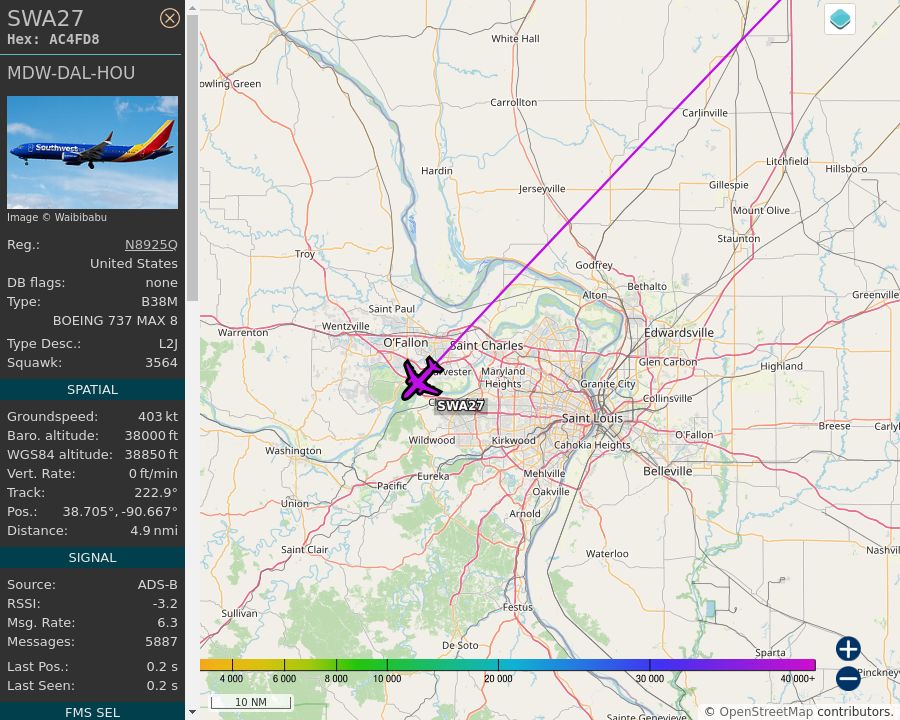Click the squawk value 3564
The width and height of the screenshot is (900, 720).
point(161,363)
